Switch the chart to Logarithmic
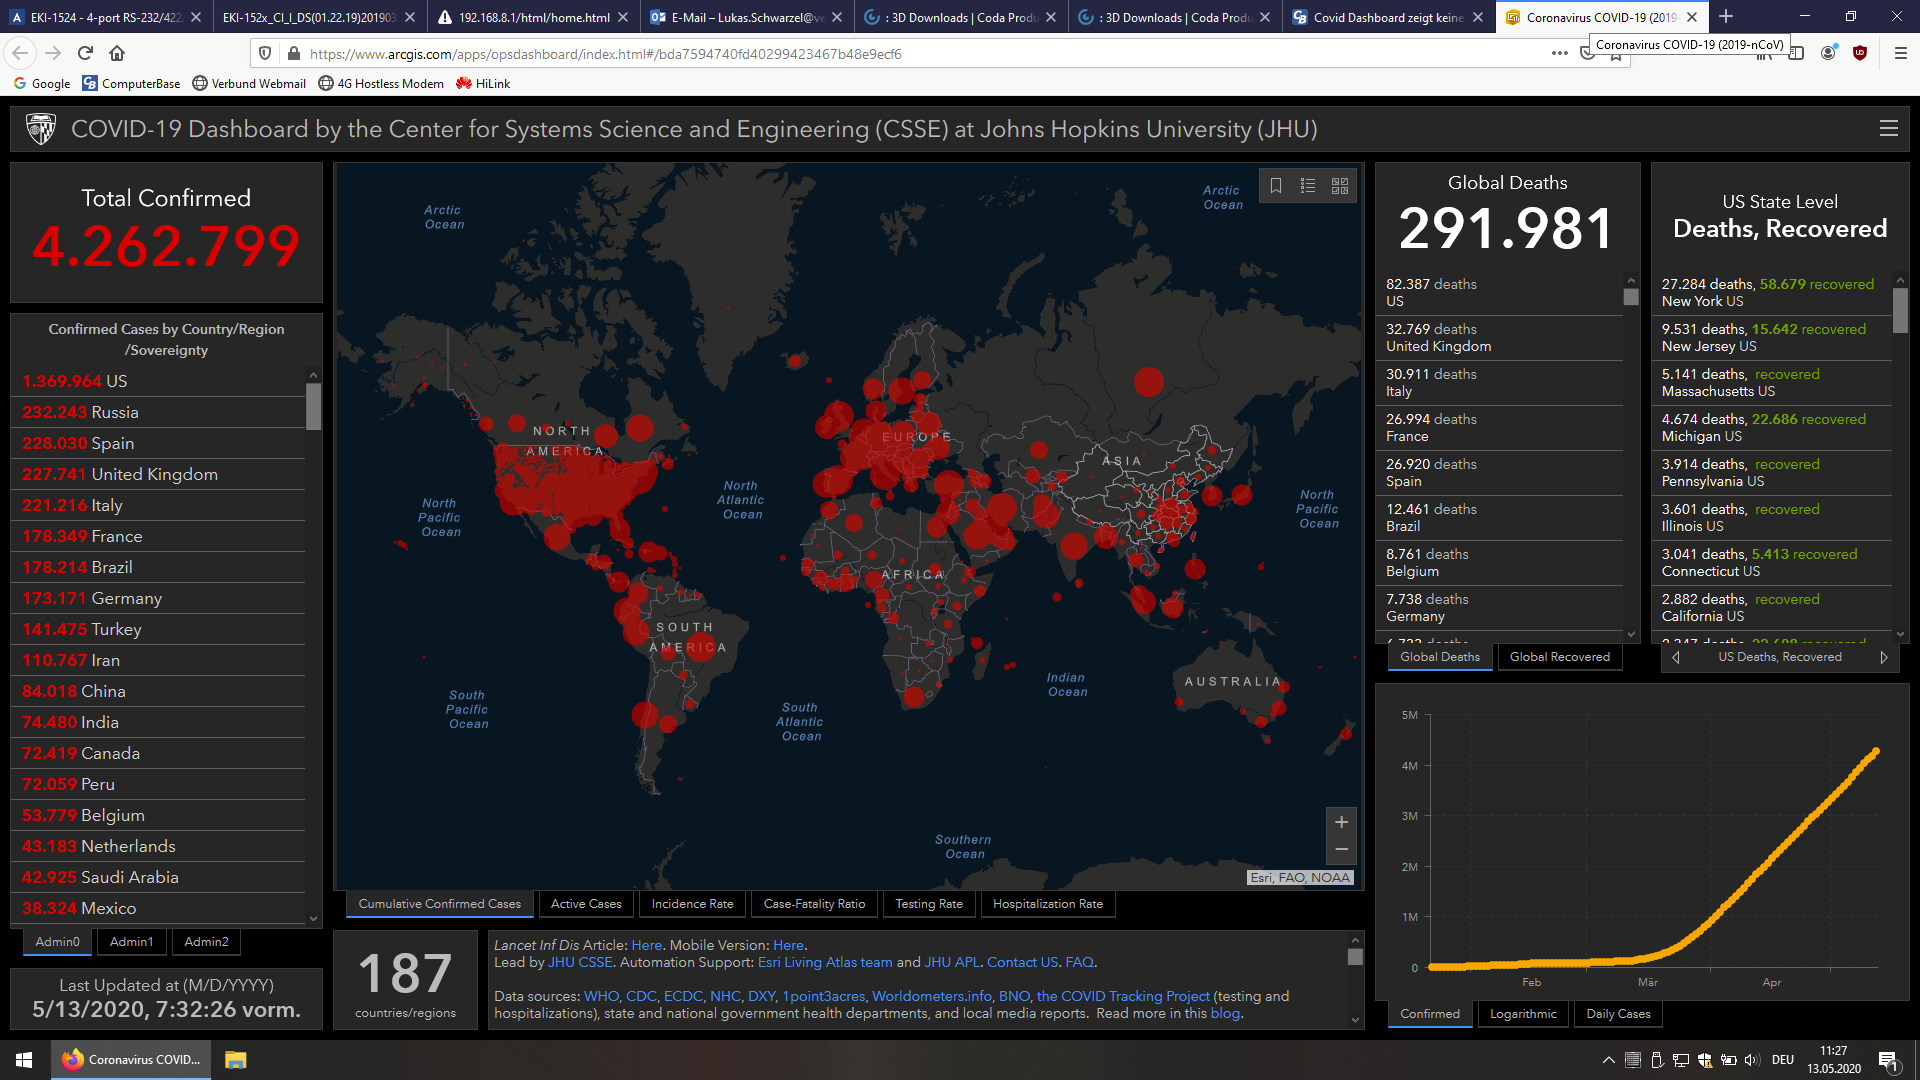Screen dimensions: 1920x1080 [x=1523, y=1014]
